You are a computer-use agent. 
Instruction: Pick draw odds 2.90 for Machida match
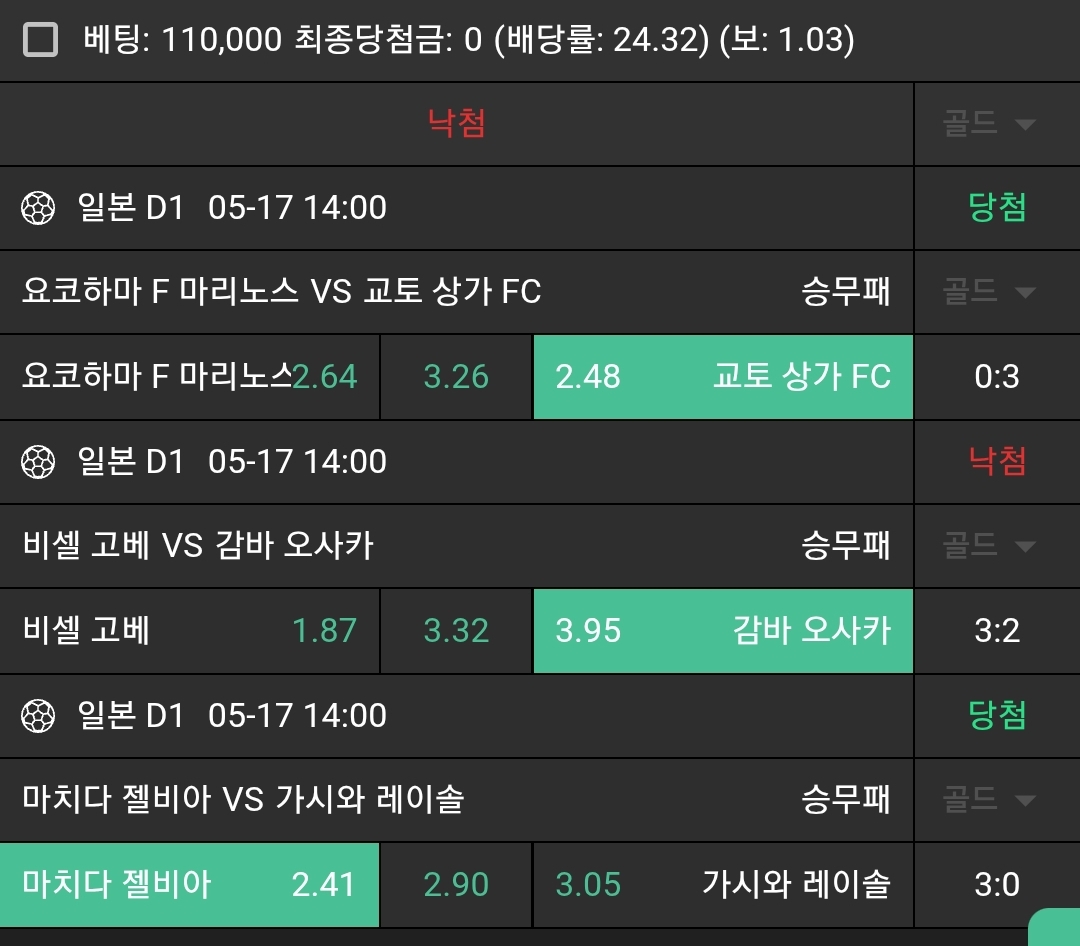click(x=456, y=885)
